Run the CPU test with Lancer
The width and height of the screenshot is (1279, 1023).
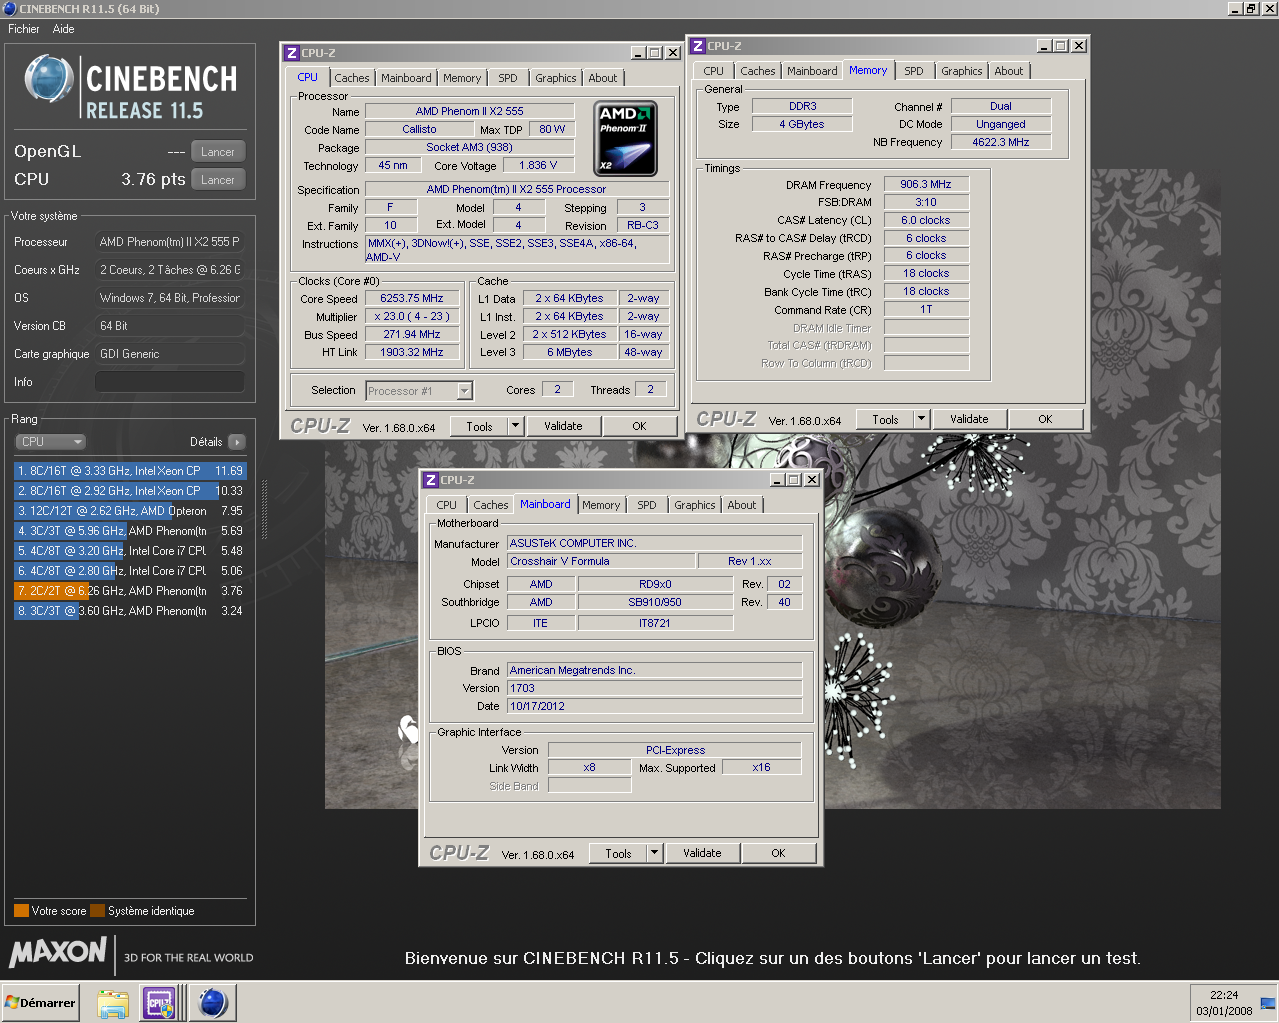point(218,180)
